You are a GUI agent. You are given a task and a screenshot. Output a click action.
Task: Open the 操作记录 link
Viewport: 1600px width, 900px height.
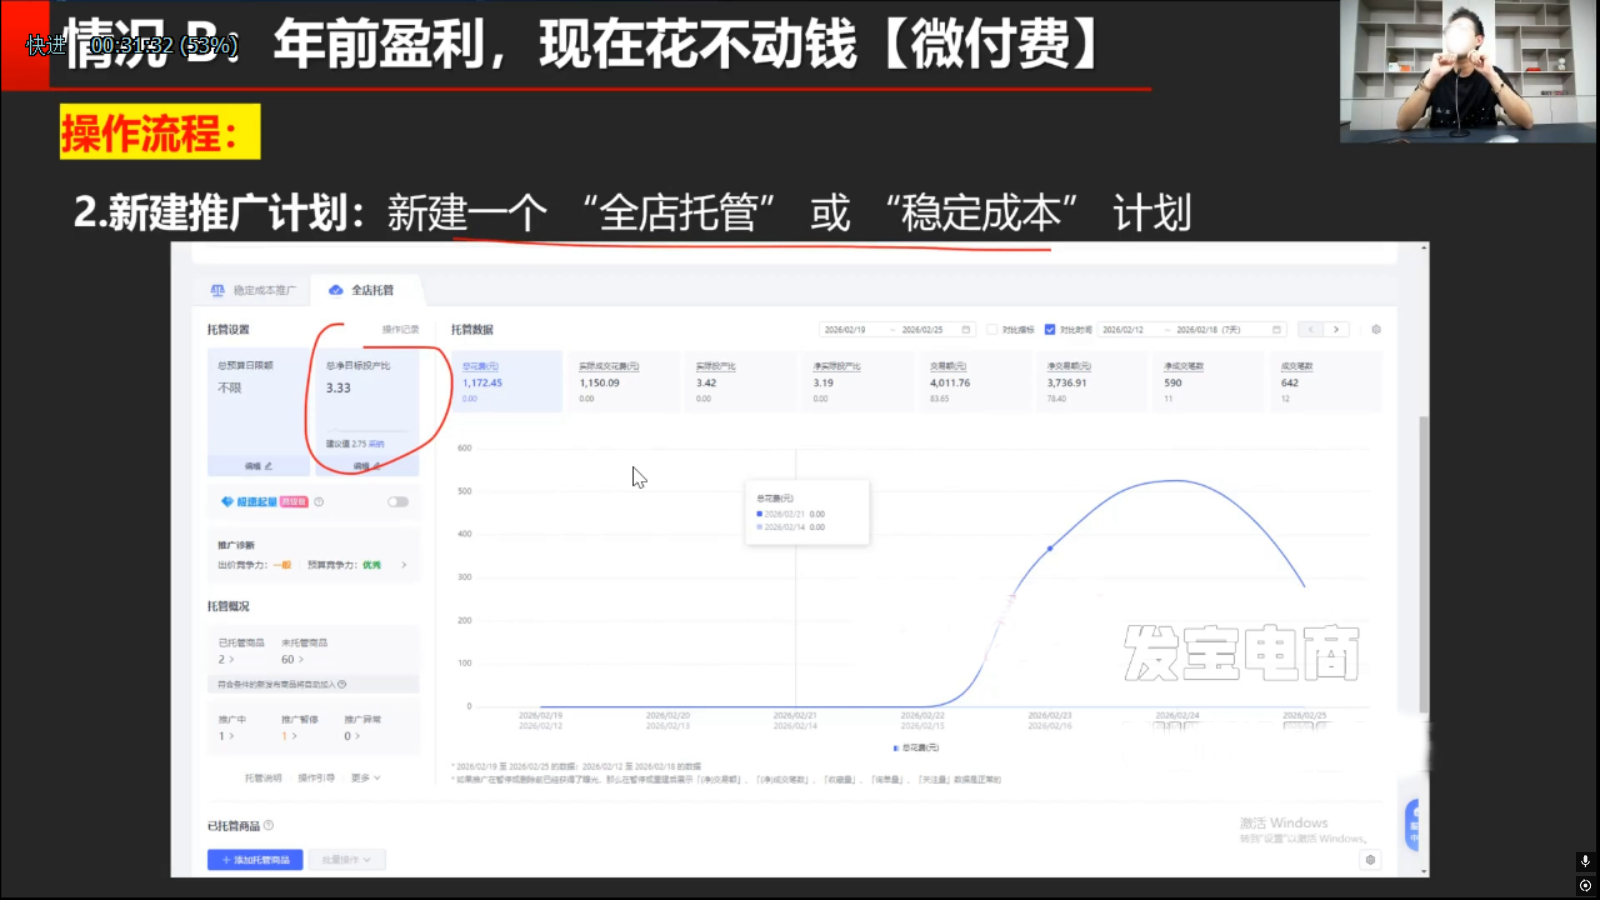400,330
